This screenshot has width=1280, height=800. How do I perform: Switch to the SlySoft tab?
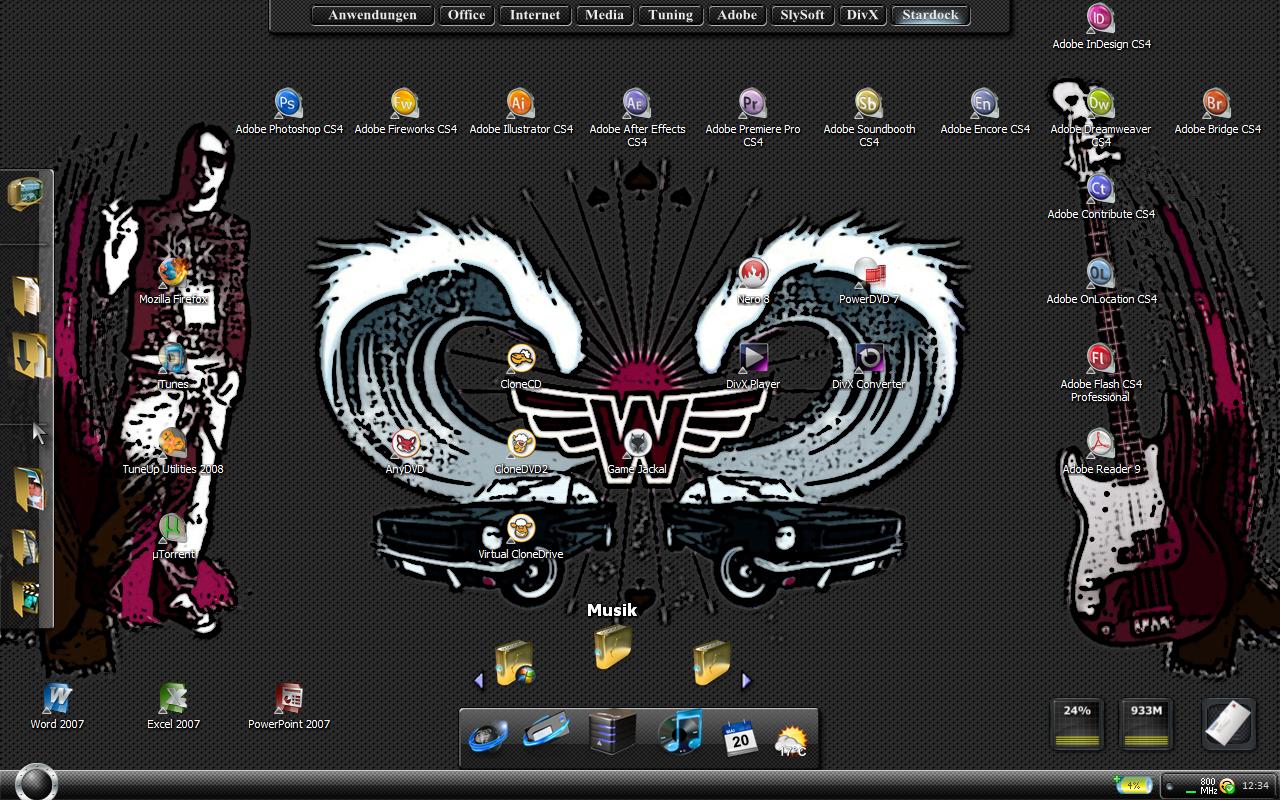click(802, 15)
